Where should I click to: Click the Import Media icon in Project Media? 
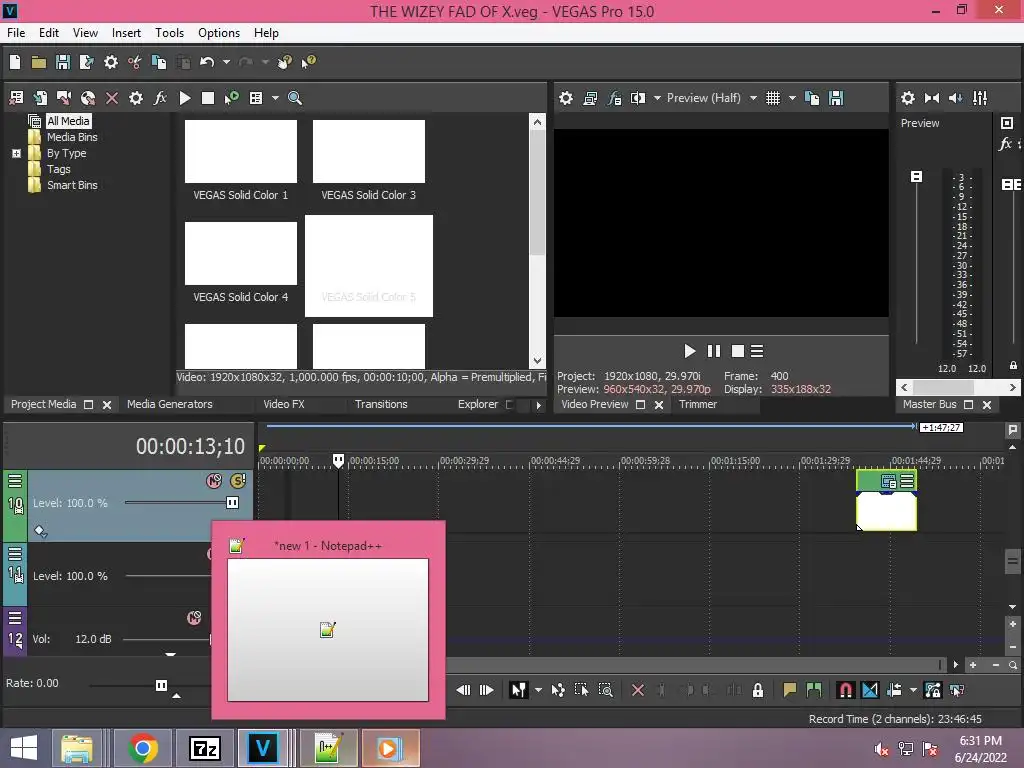(x=40, y=98)
